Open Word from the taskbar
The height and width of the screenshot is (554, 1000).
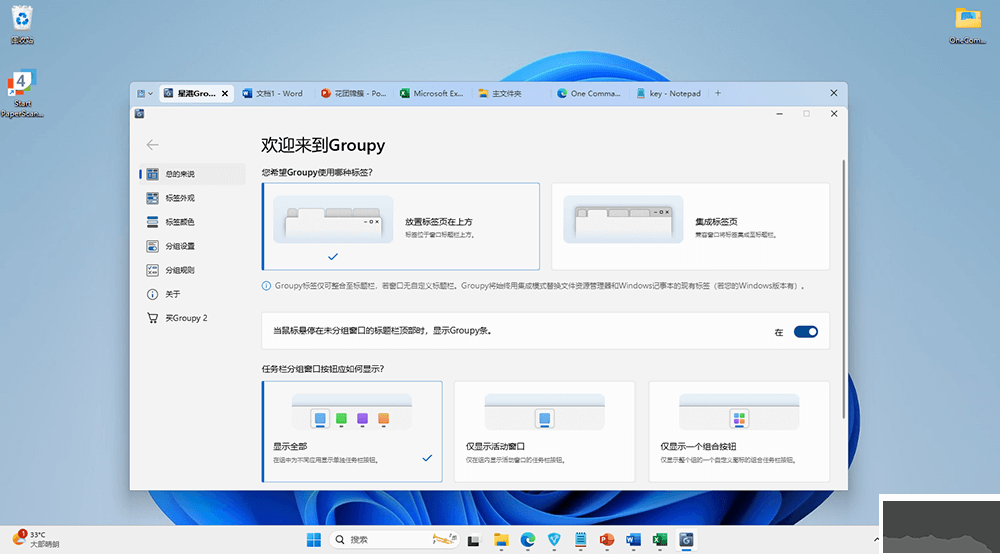[x=633, y=541]
